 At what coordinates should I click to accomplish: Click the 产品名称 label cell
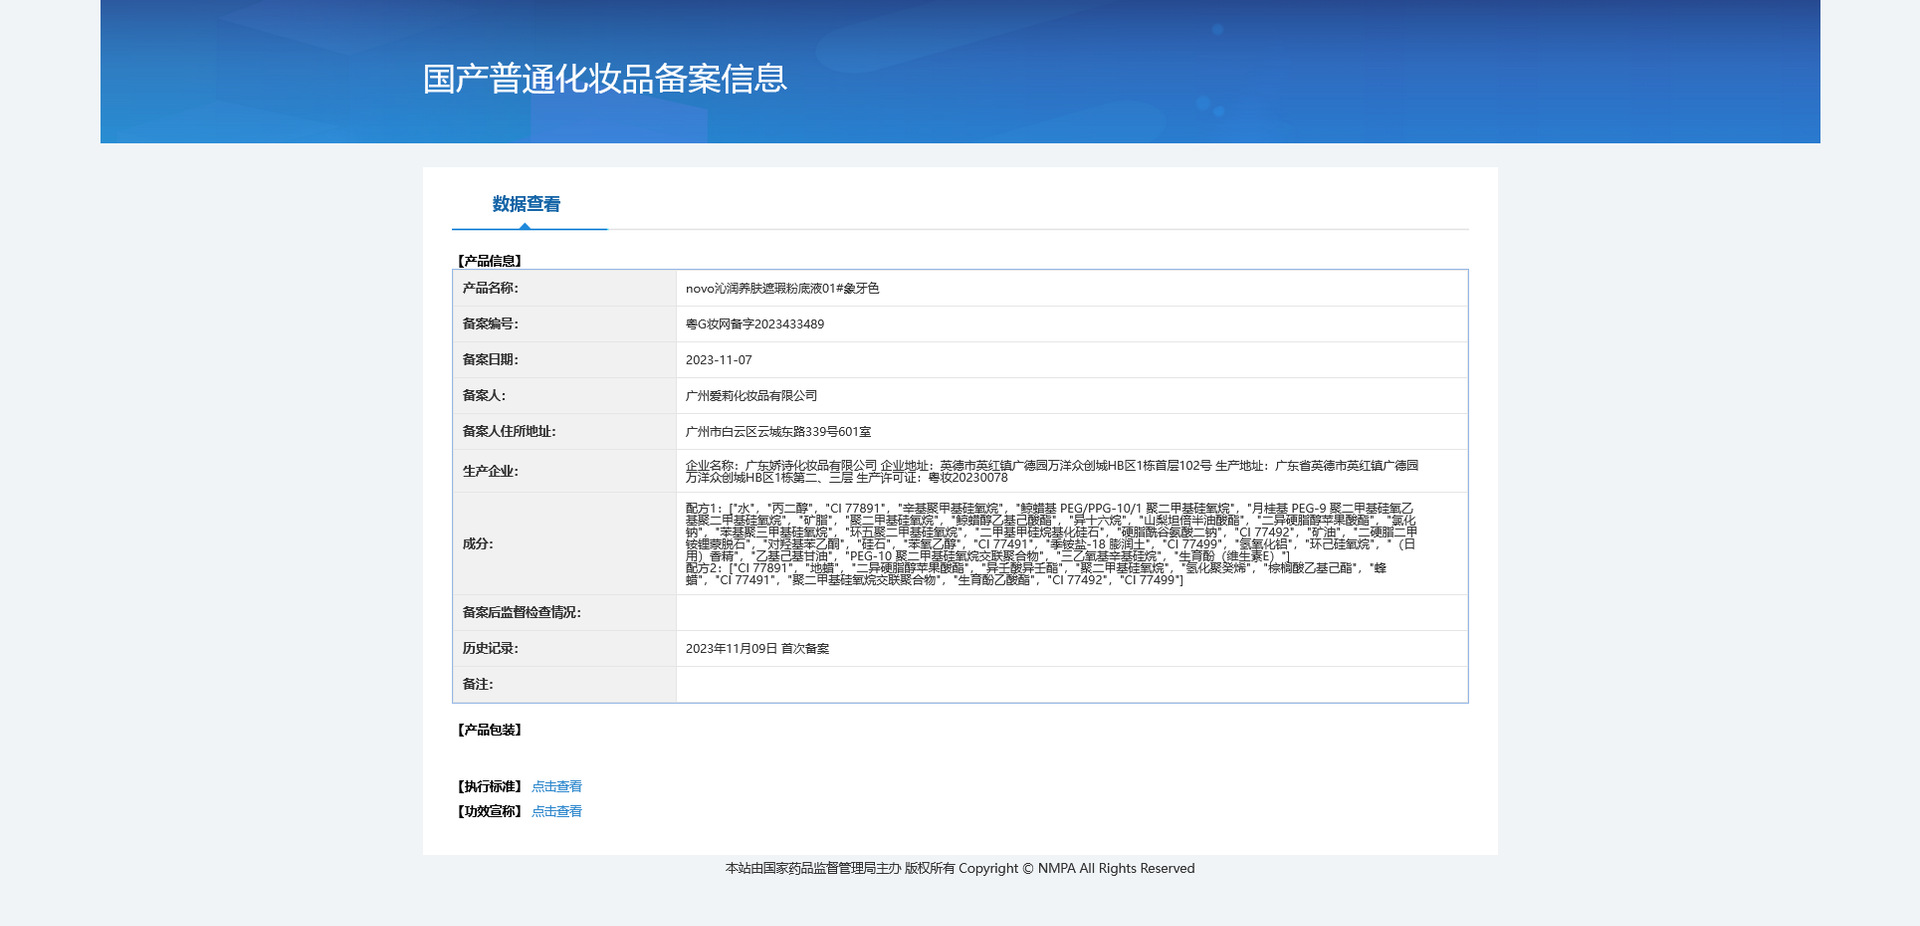pos(564,288)
